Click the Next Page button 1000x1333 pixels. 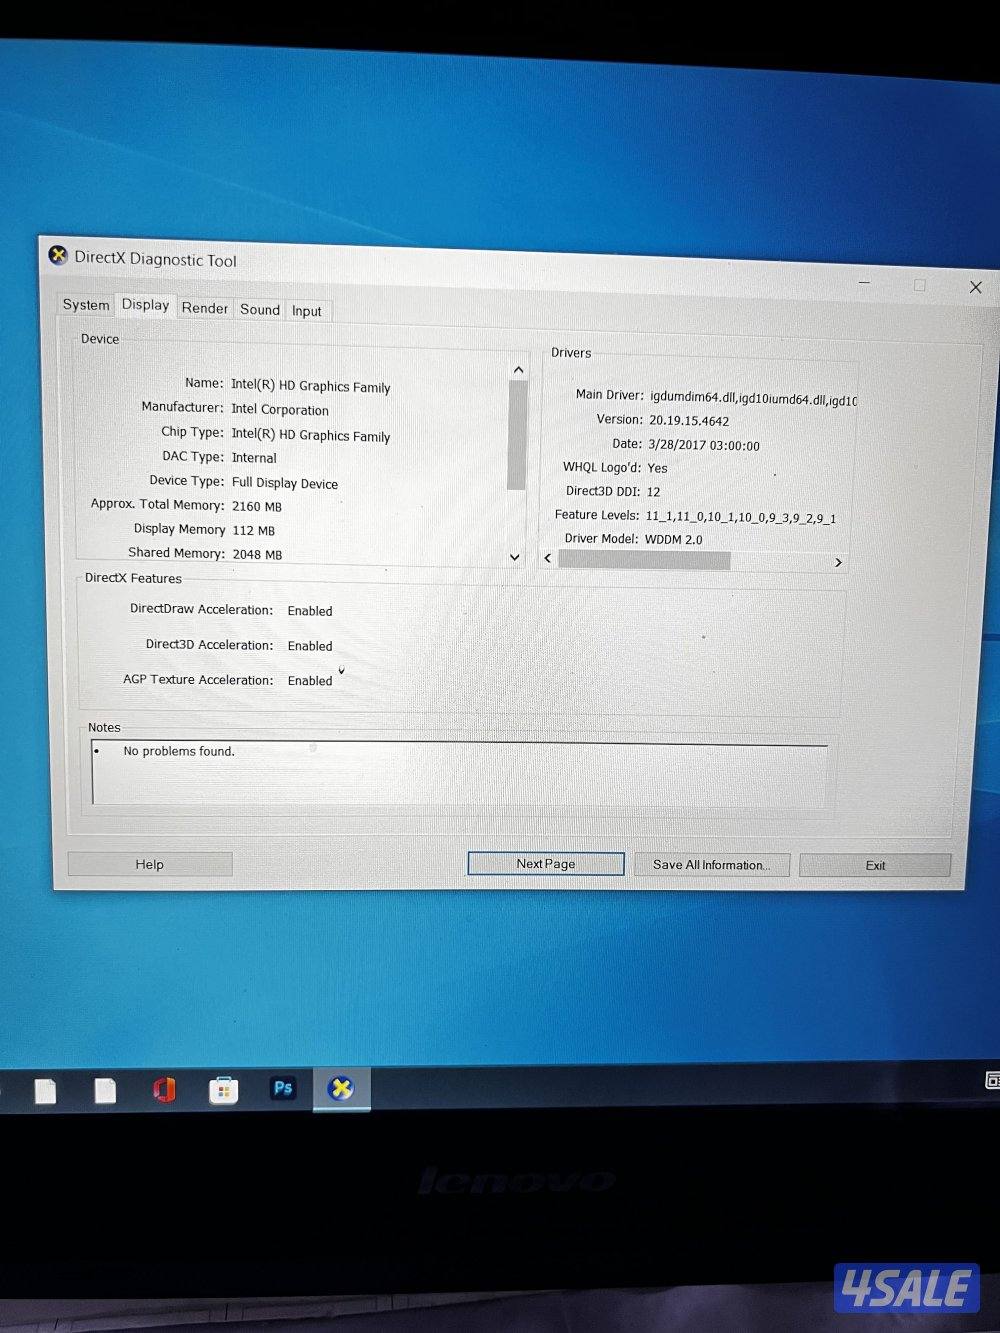coord(545,863)
